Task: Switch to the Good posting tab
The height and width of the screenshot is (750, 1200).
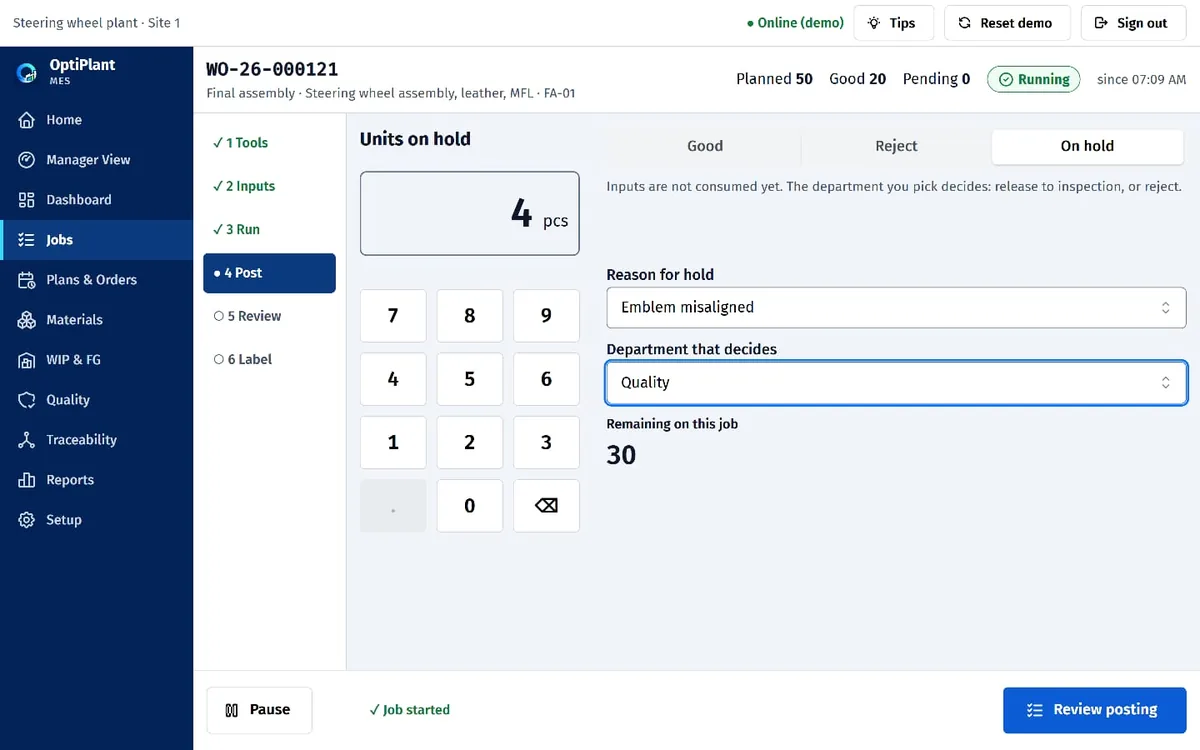Action: (x=705, y=146)
